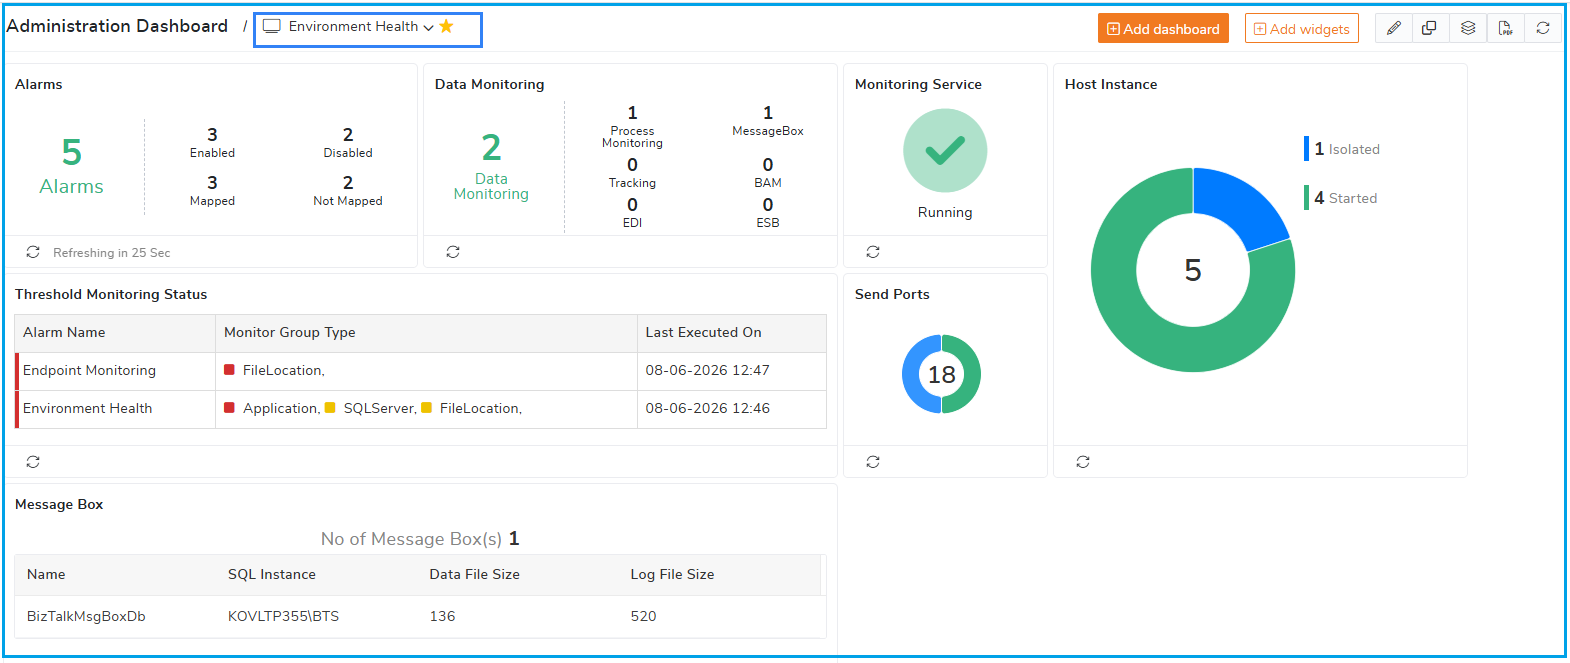Click the 2 Disabled alarms count
Image resolution: width=1570 pixels, height=663 pixels.
tap(348, 134)
